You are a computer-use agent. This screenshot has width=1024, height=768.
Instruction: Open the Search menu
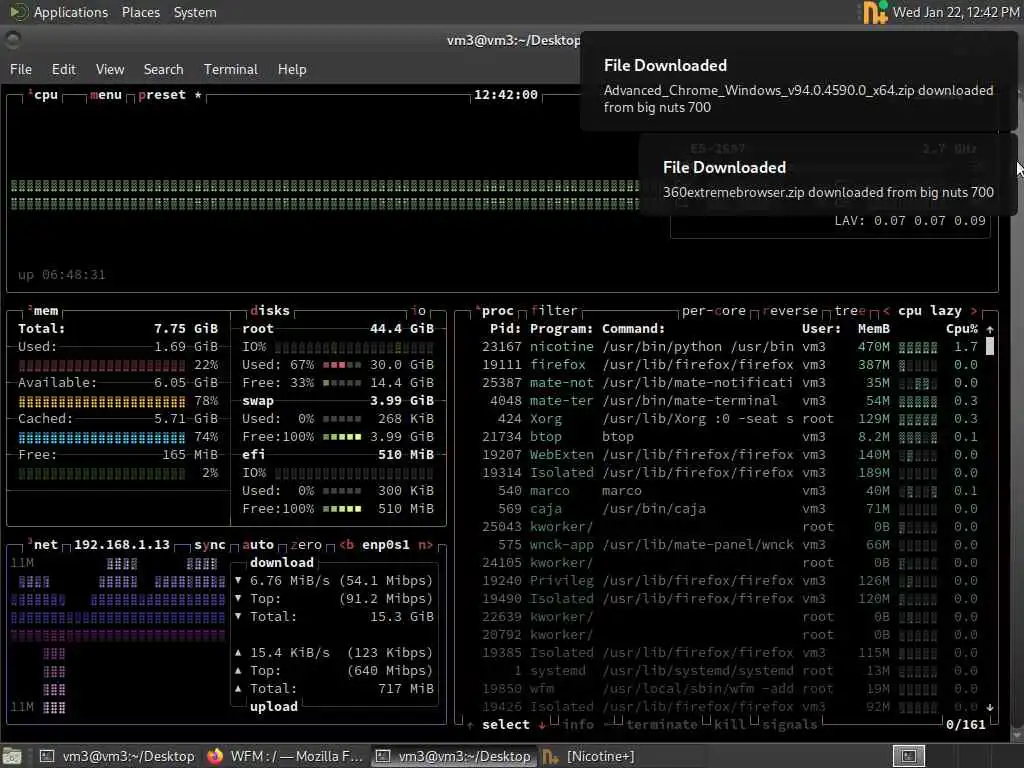[x=163, y=69]
